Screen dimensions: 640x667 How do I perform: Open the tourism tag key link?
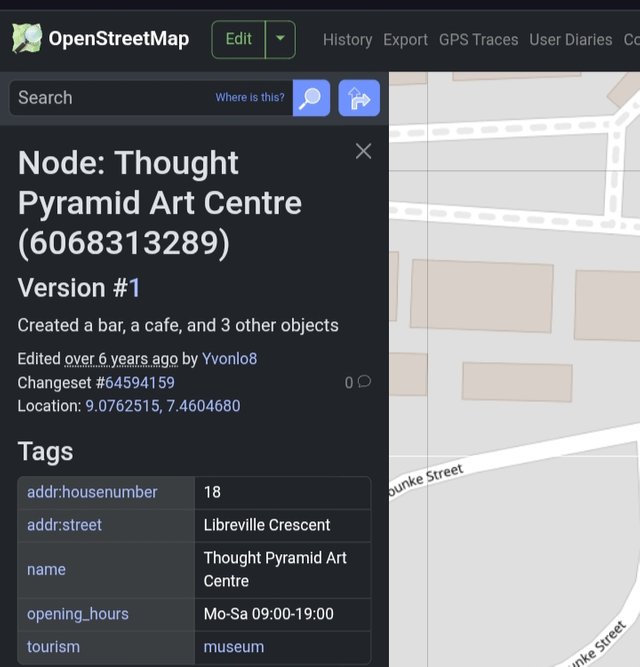(53, 647)
